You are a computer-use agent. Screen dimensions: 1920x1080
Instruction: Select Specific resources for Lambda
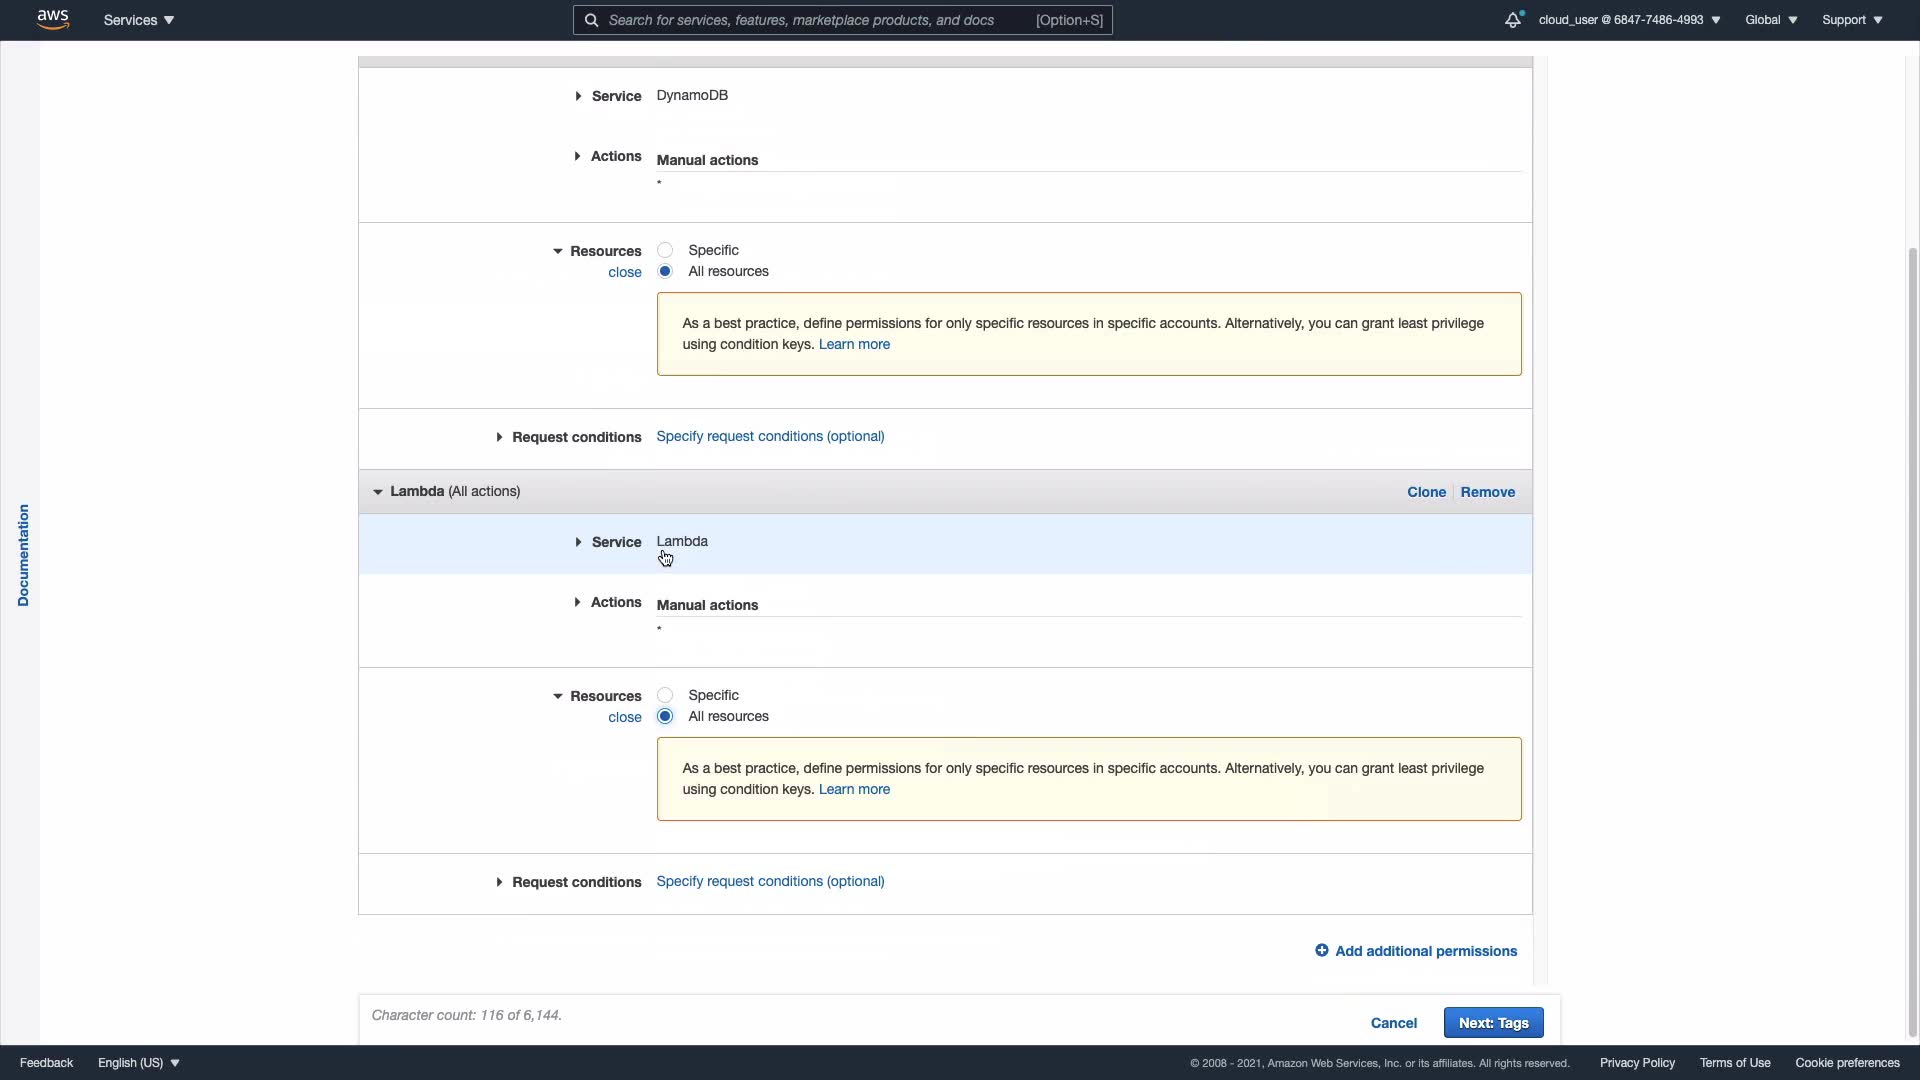(x=665, y=695)
